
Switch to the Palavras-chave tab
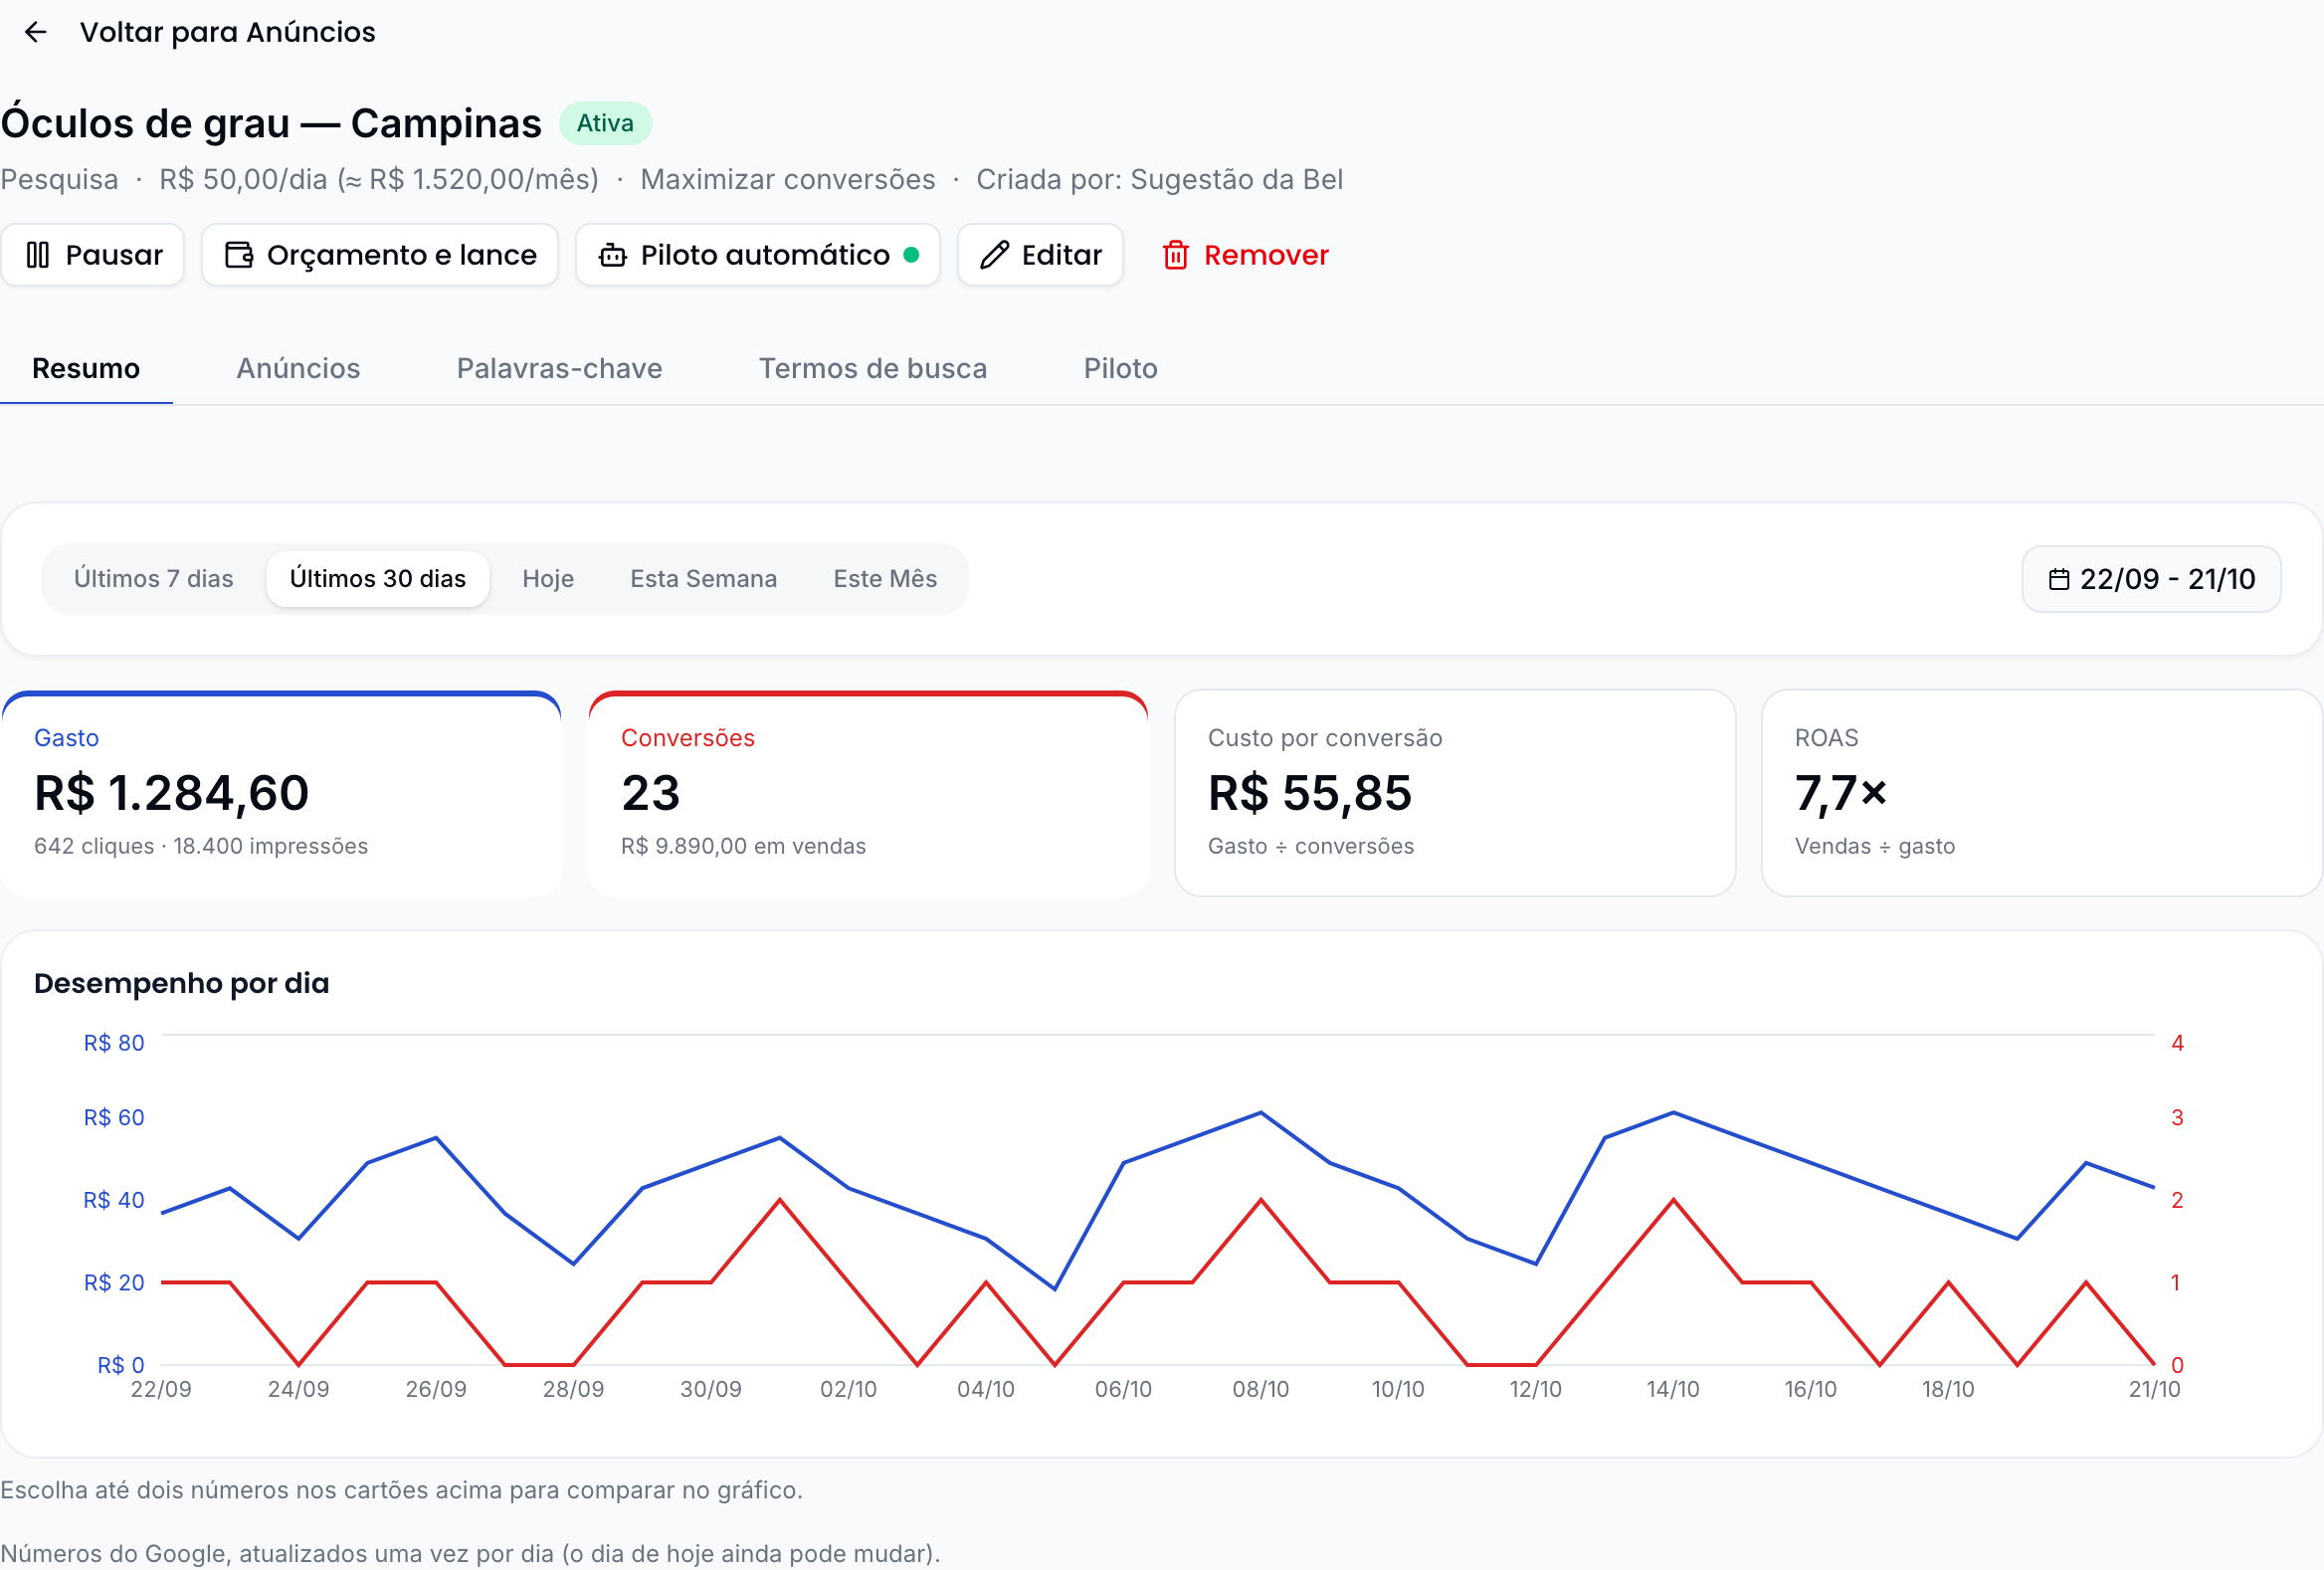559,368
